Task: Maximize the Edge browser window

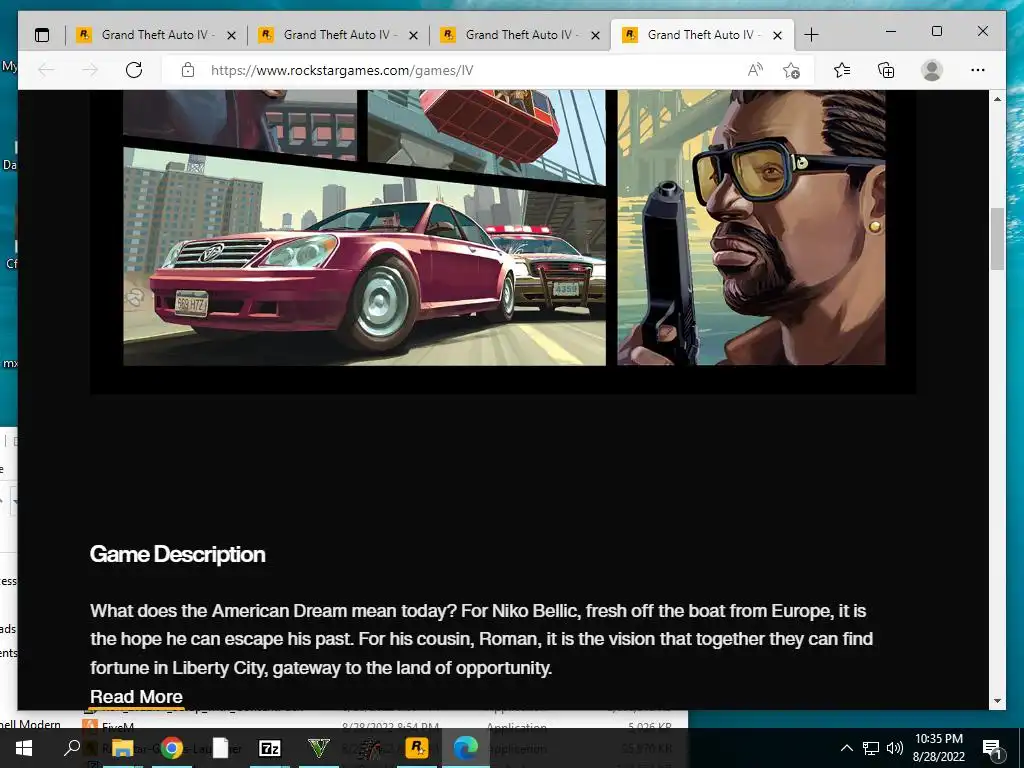Action: [x=936, y=31]
